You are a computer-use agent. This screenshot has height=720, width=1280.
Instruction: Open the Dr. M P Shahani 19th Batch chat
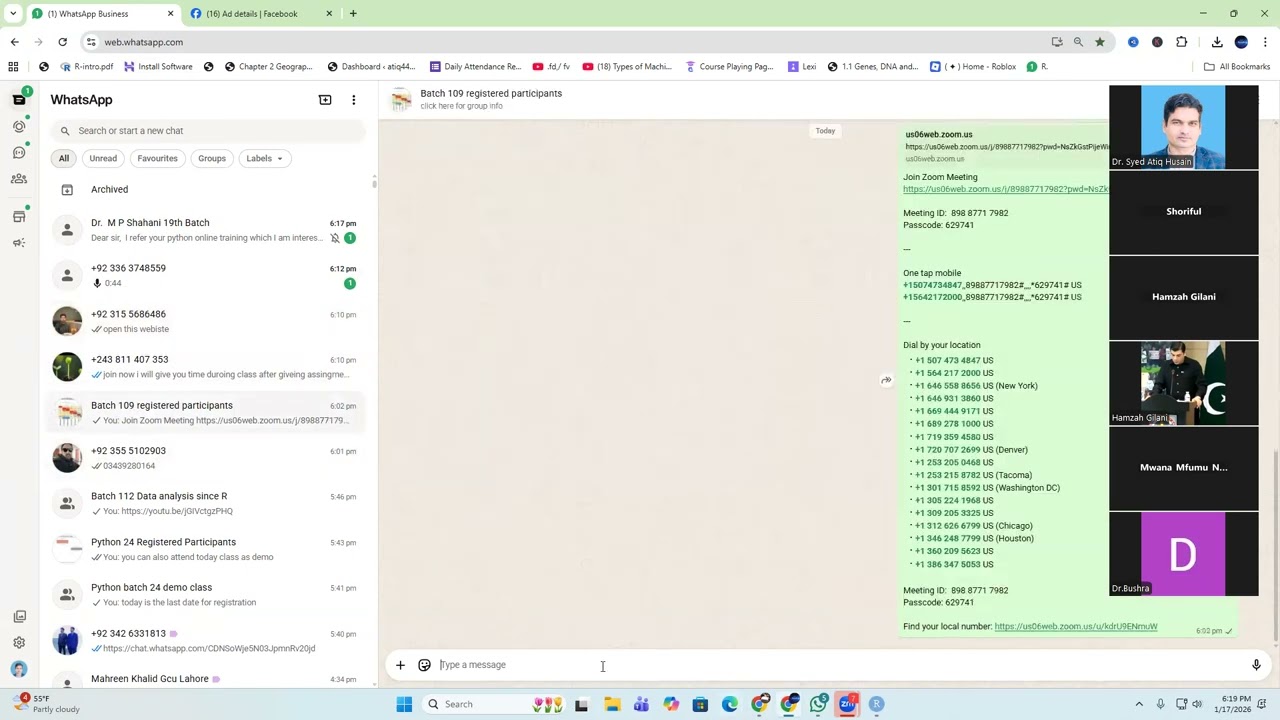[x=205, y=230]
